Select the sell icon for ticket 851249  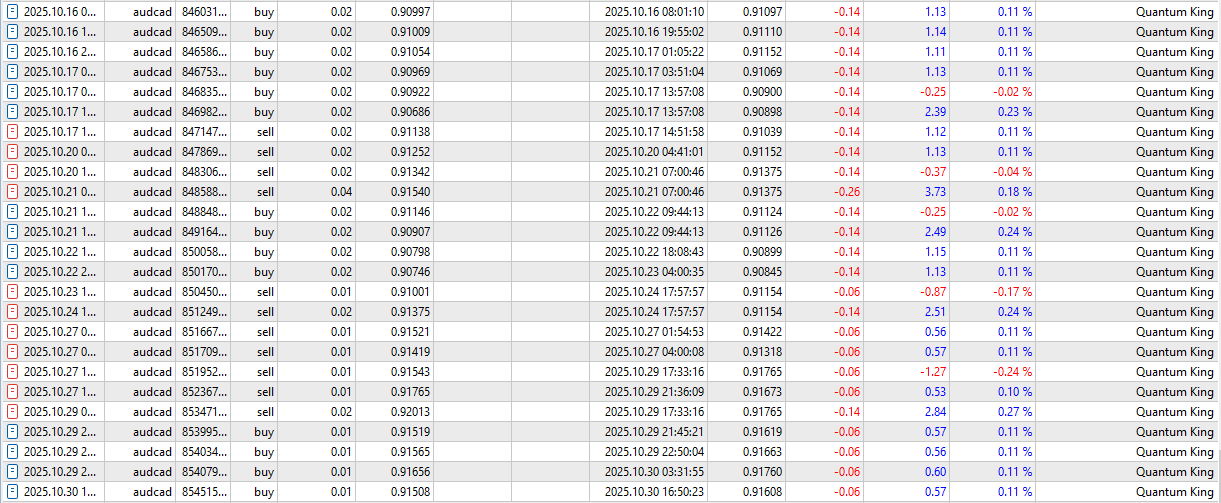point(12,312)
